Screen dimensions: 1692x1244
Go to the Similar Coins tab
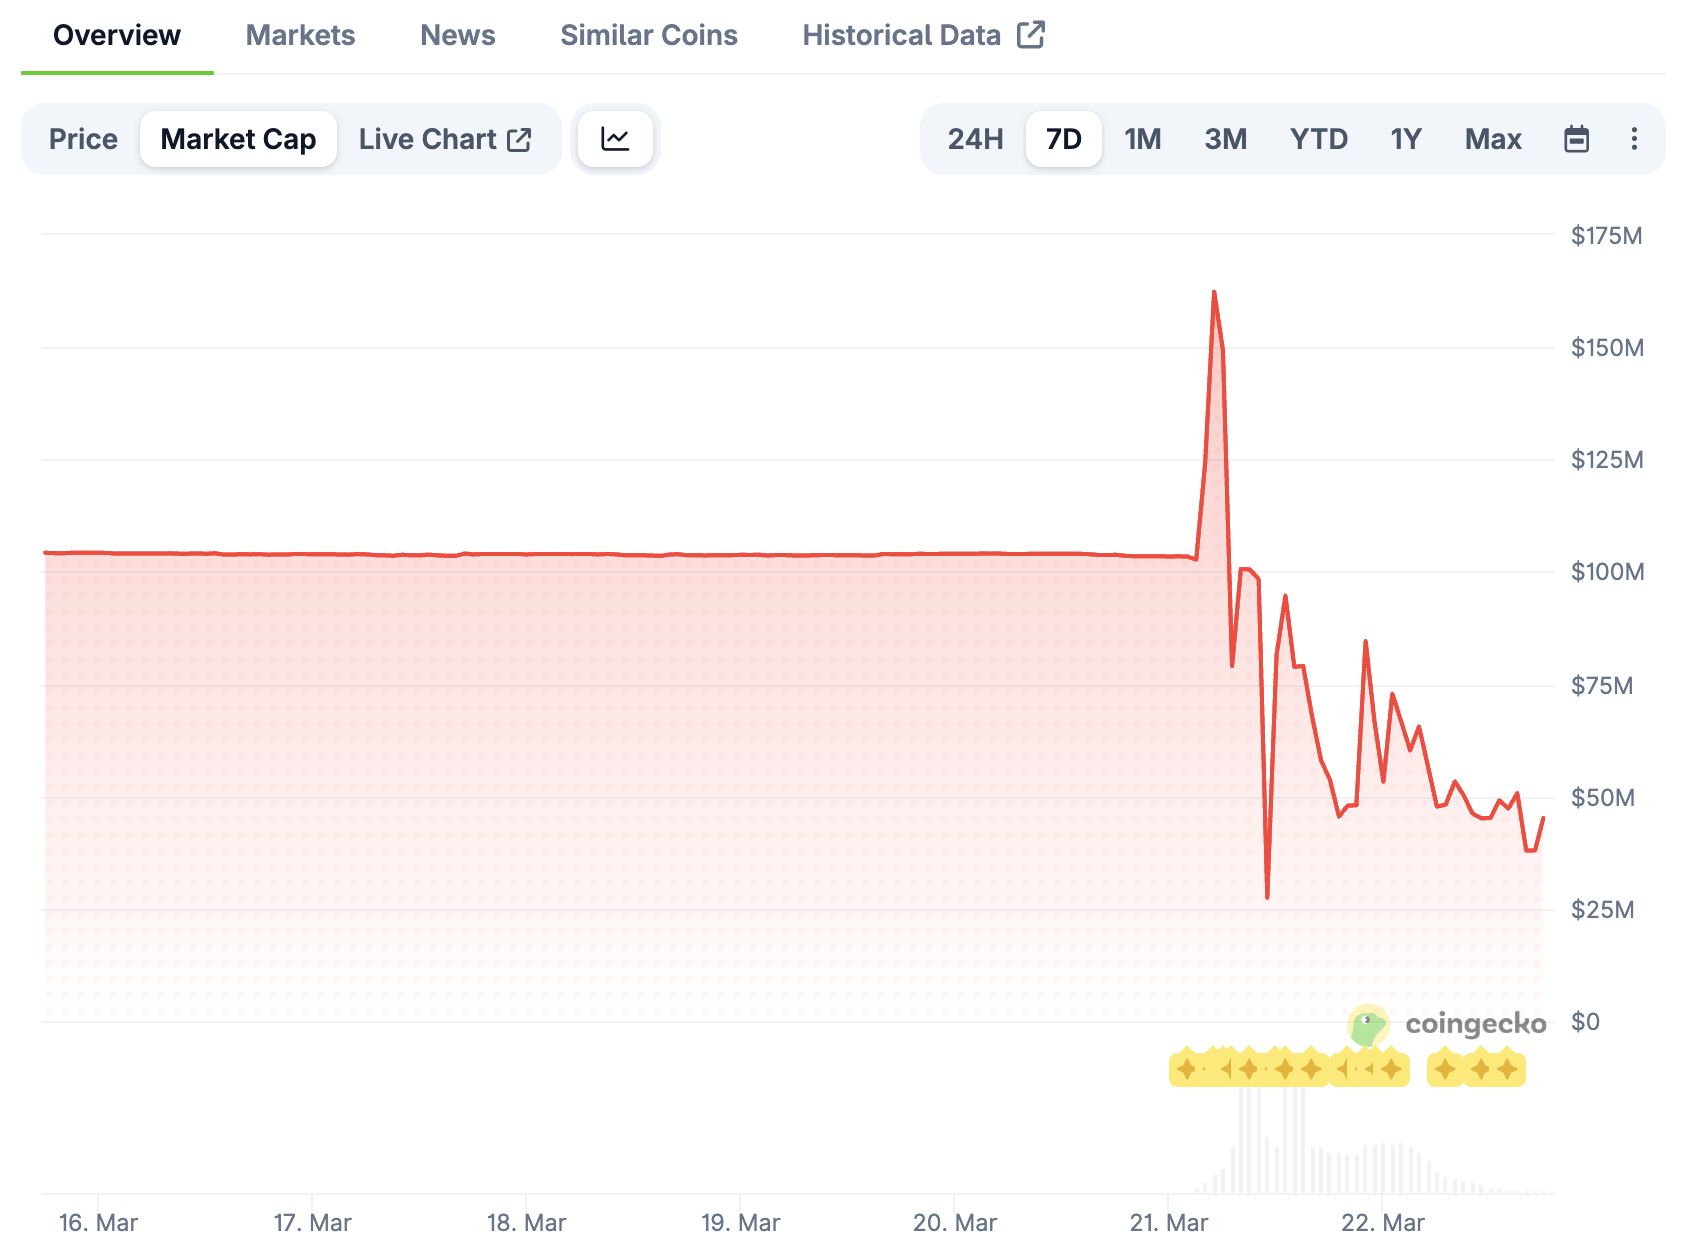[x=648, y=35]
